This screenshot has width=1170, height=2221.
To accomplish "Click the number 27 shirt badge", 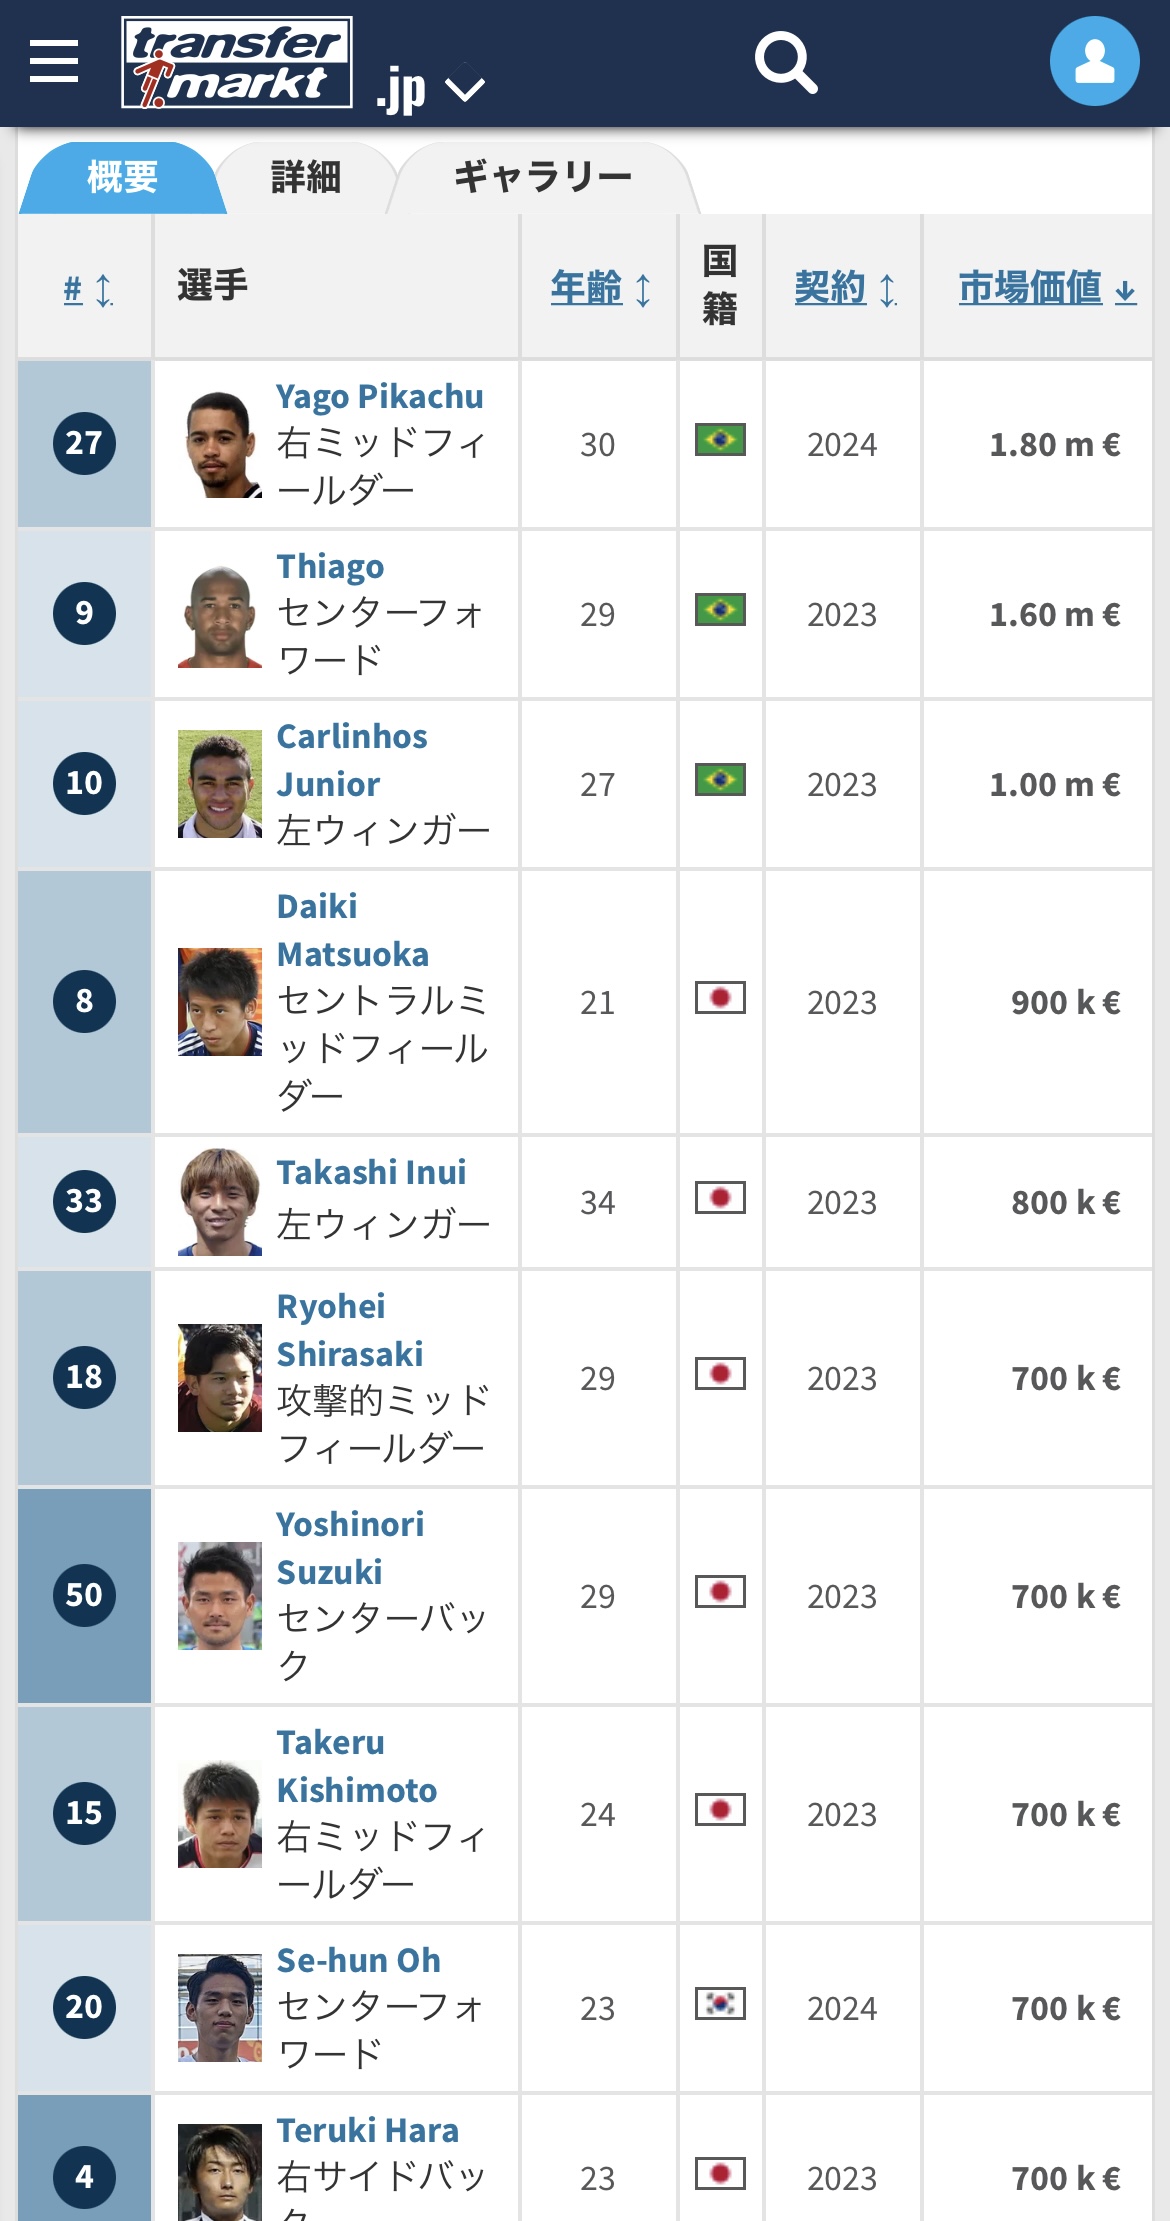I will tap(84, 443).
